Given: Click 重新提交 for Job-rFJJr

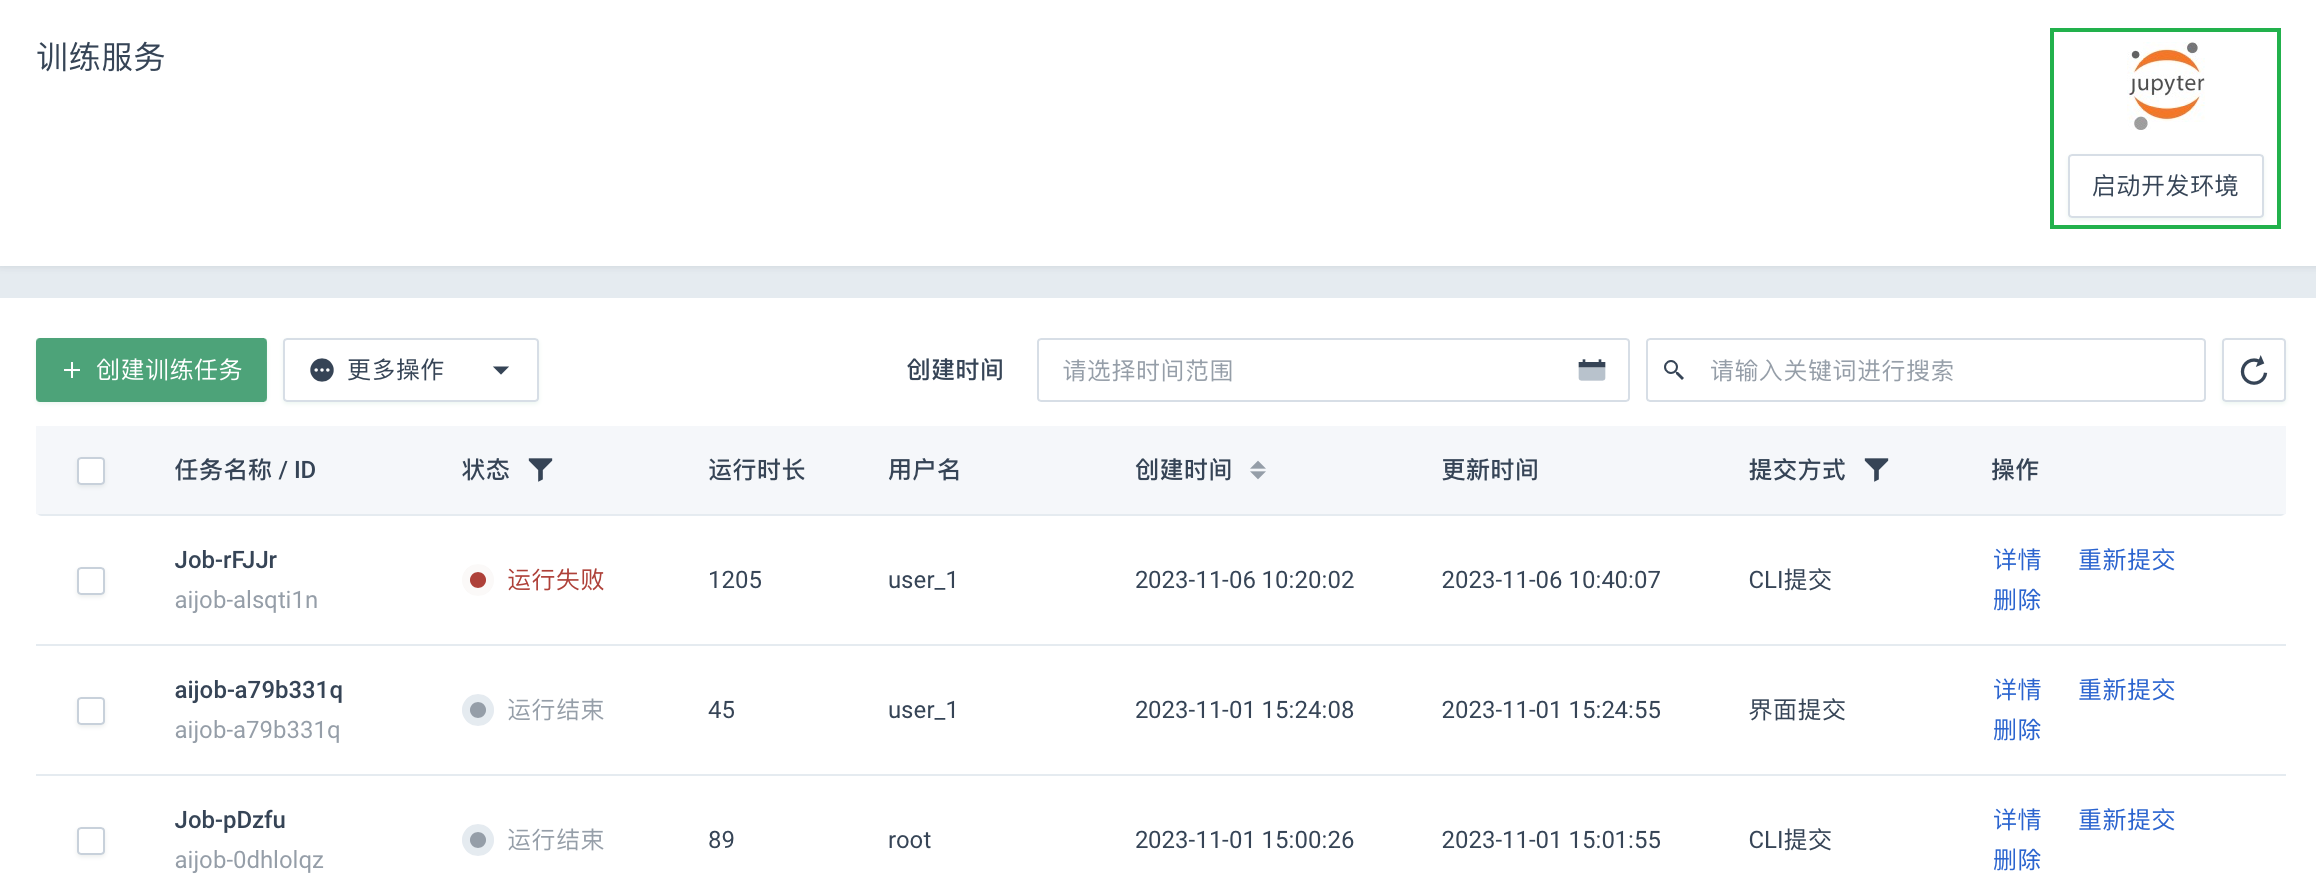Looking at the screenshot, I should (x=2126, y=560).
